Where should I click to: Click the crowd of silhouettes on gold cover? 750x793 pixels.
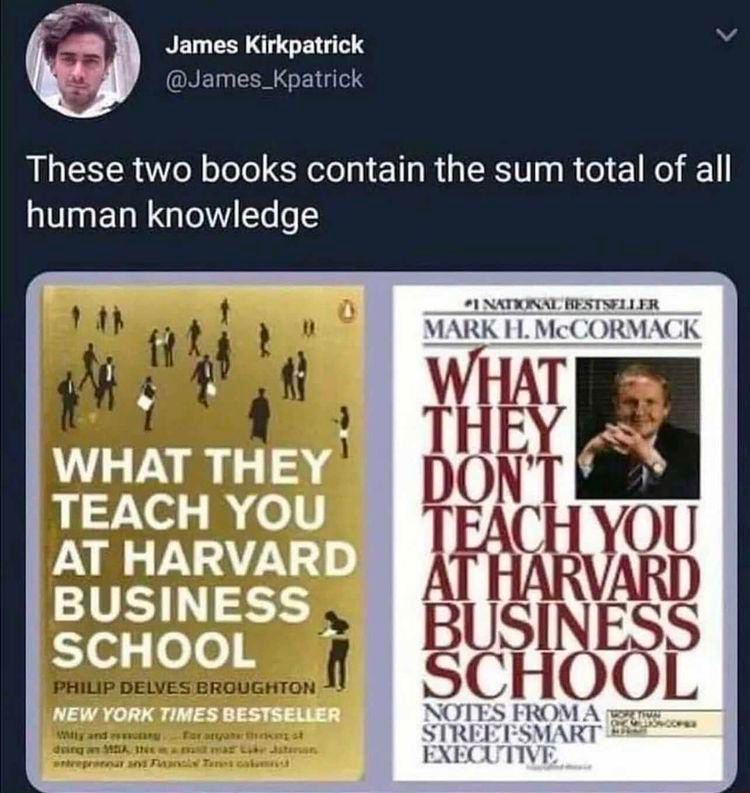[x=202, y=369]
